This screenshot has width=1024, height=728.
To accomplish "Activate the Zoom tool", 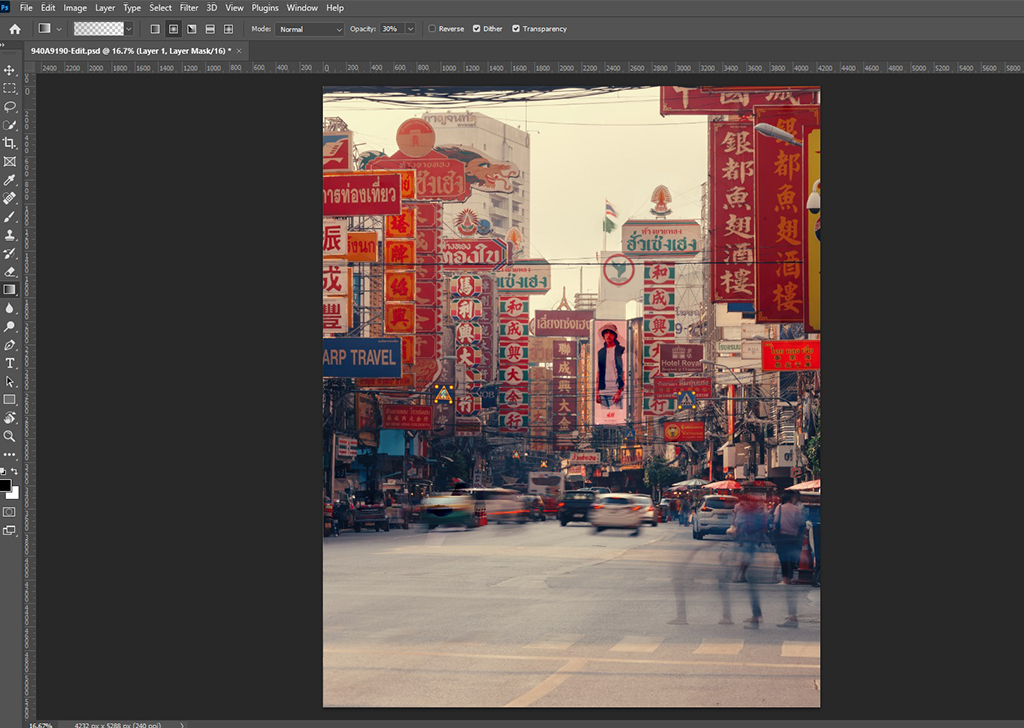I will tap(10, 436).
